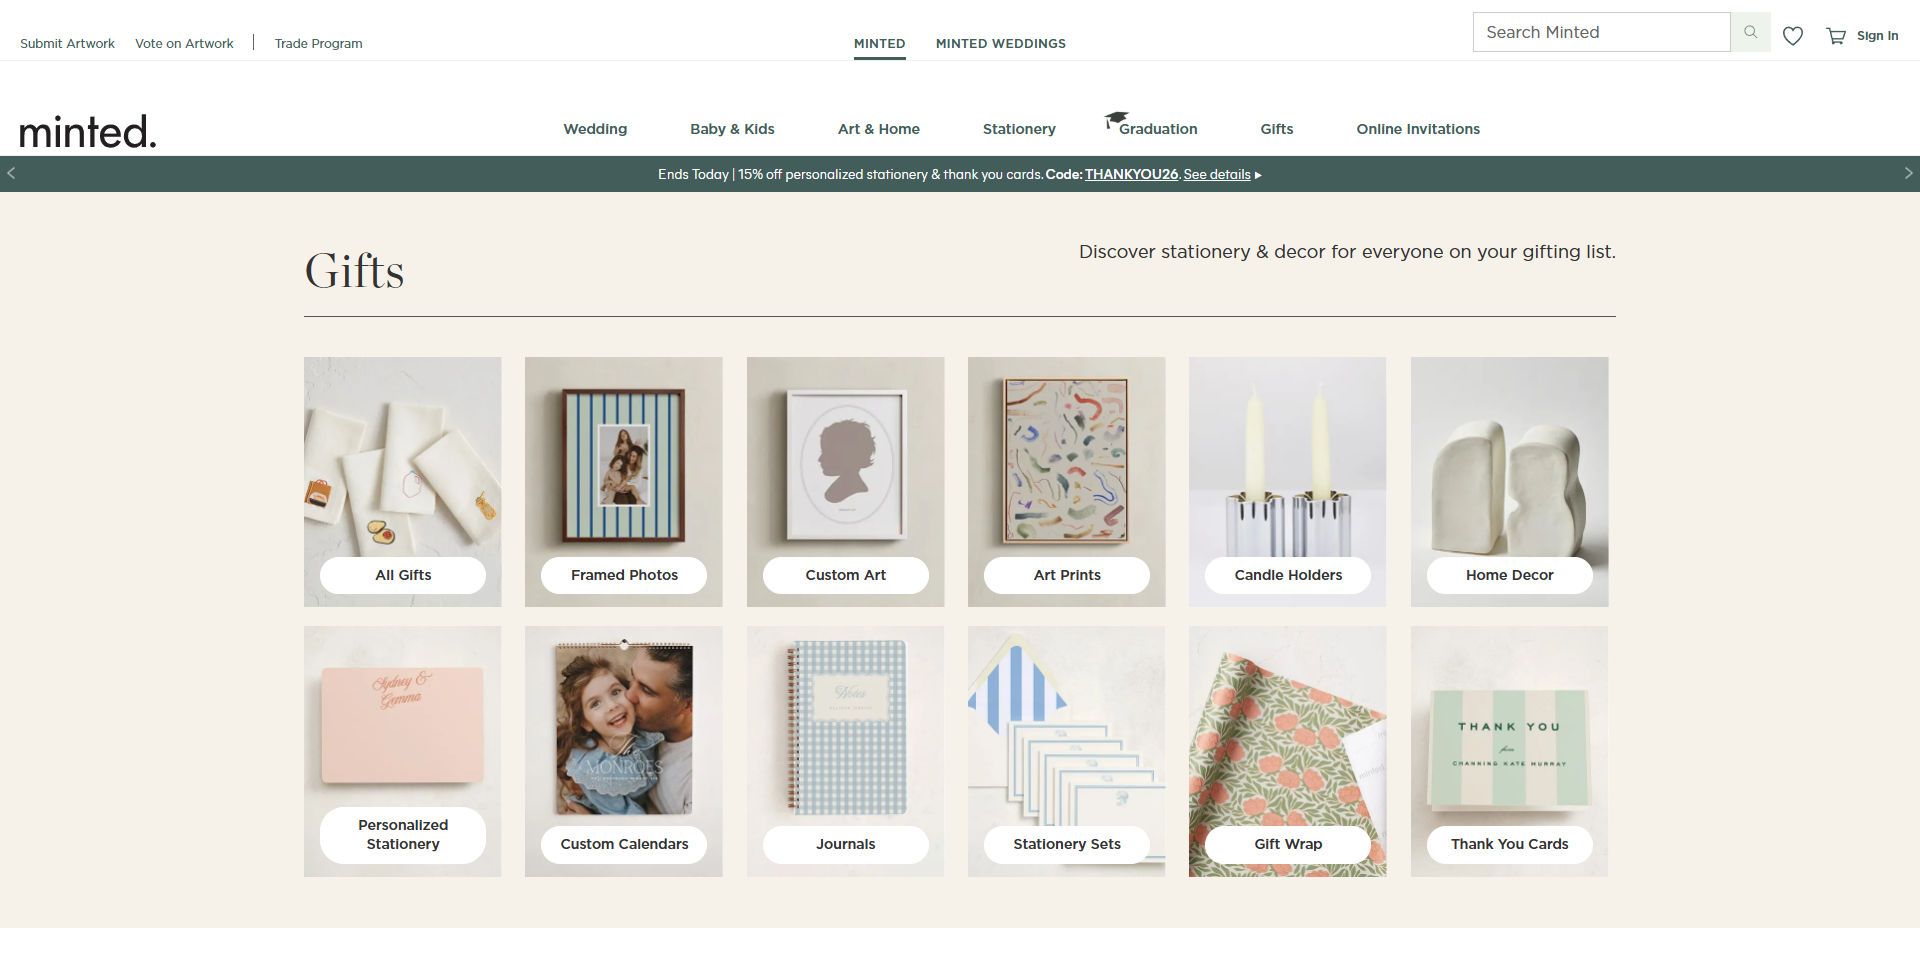Advance promo banner with right arrow
The height and width of the screenshot is (953, 1920).
point(1908,173)
